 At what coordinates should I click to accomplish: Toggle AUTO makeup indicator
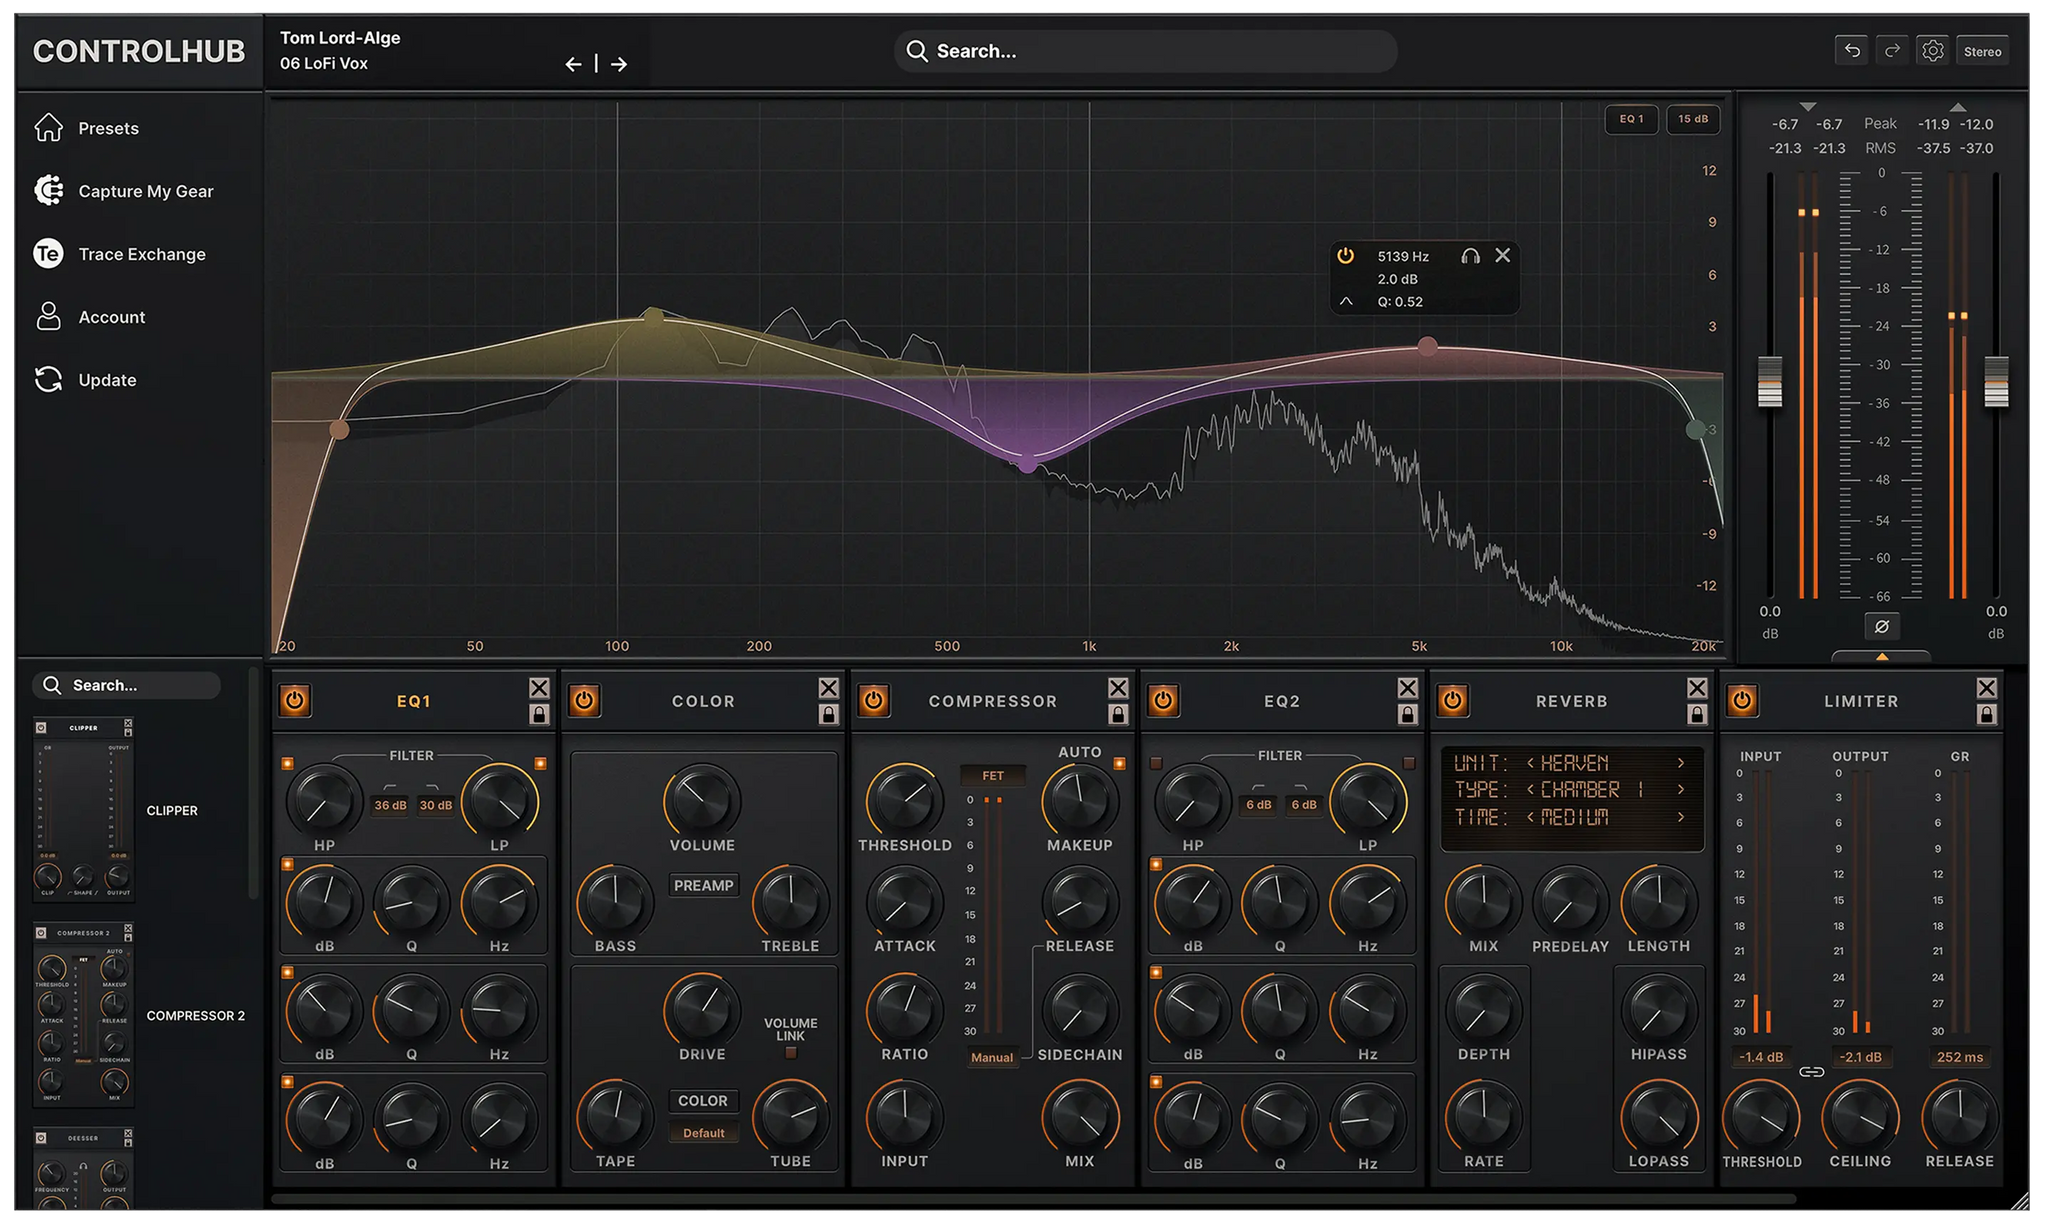(1119, 764)
